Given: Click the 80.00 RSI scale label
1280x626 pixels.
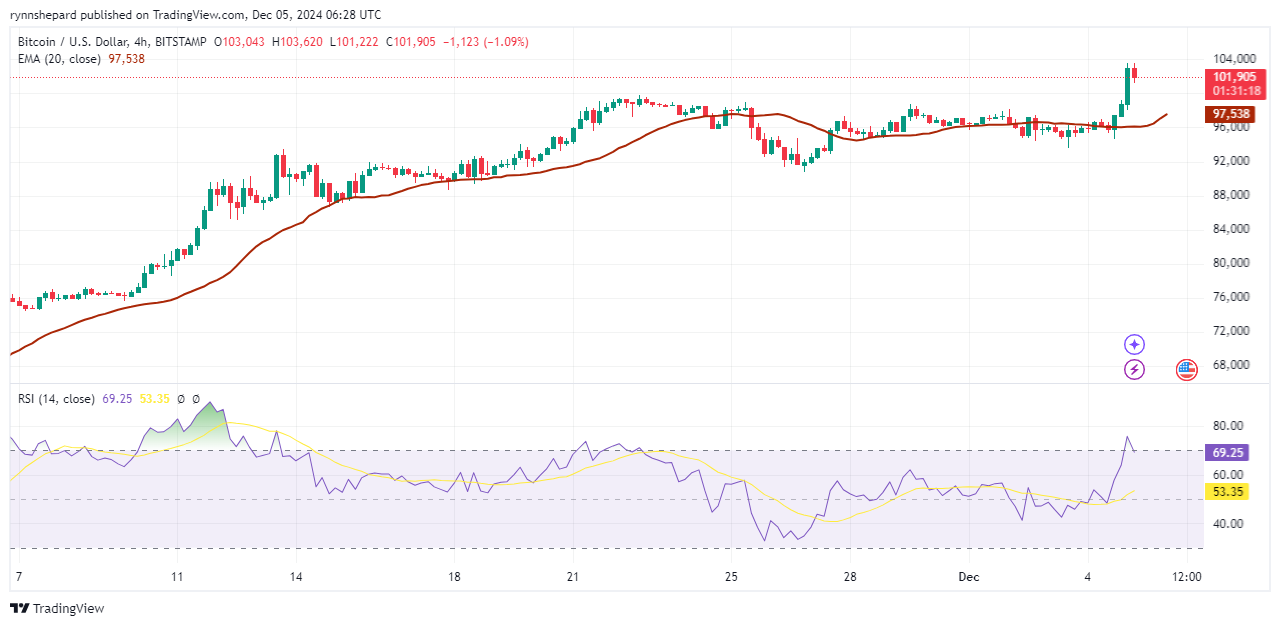Looking at the screenshot, I should [x=1228, y=426].
